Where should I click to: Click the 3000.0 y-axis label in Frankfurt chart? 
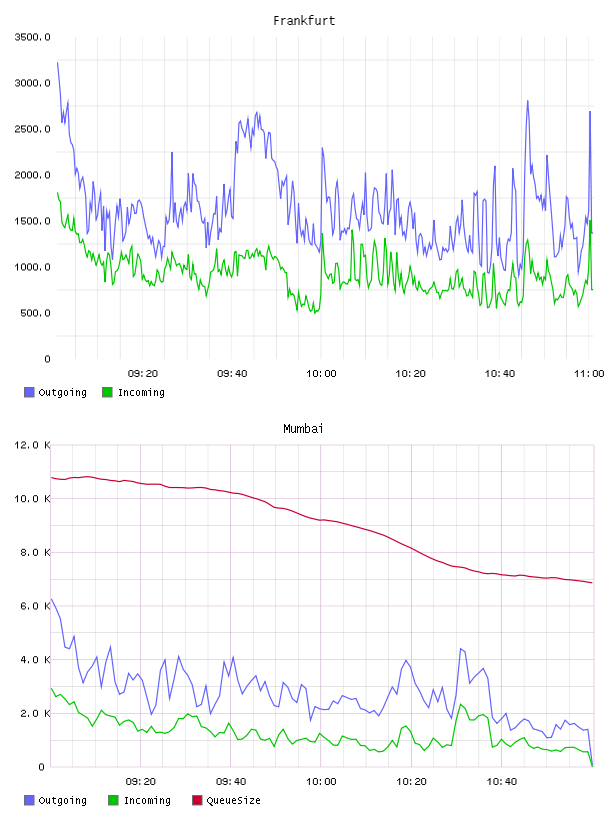click(x=32, y=83)
